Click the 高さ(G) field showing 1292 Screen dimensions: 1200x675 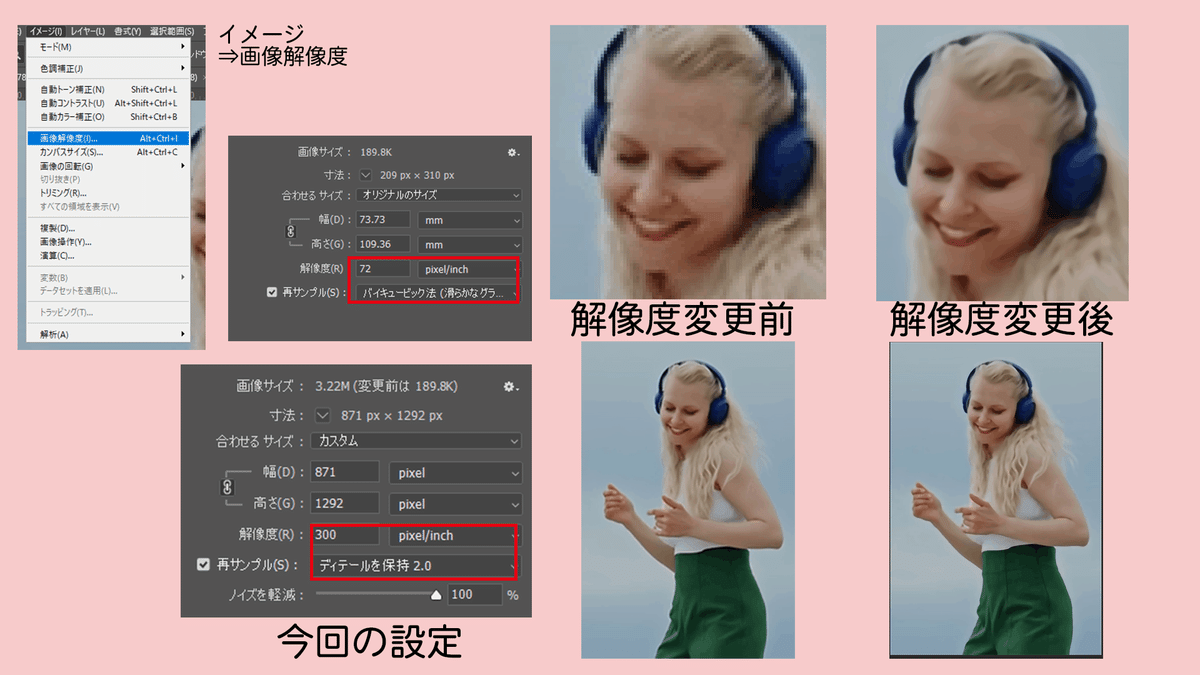click(x=345, y=504)
